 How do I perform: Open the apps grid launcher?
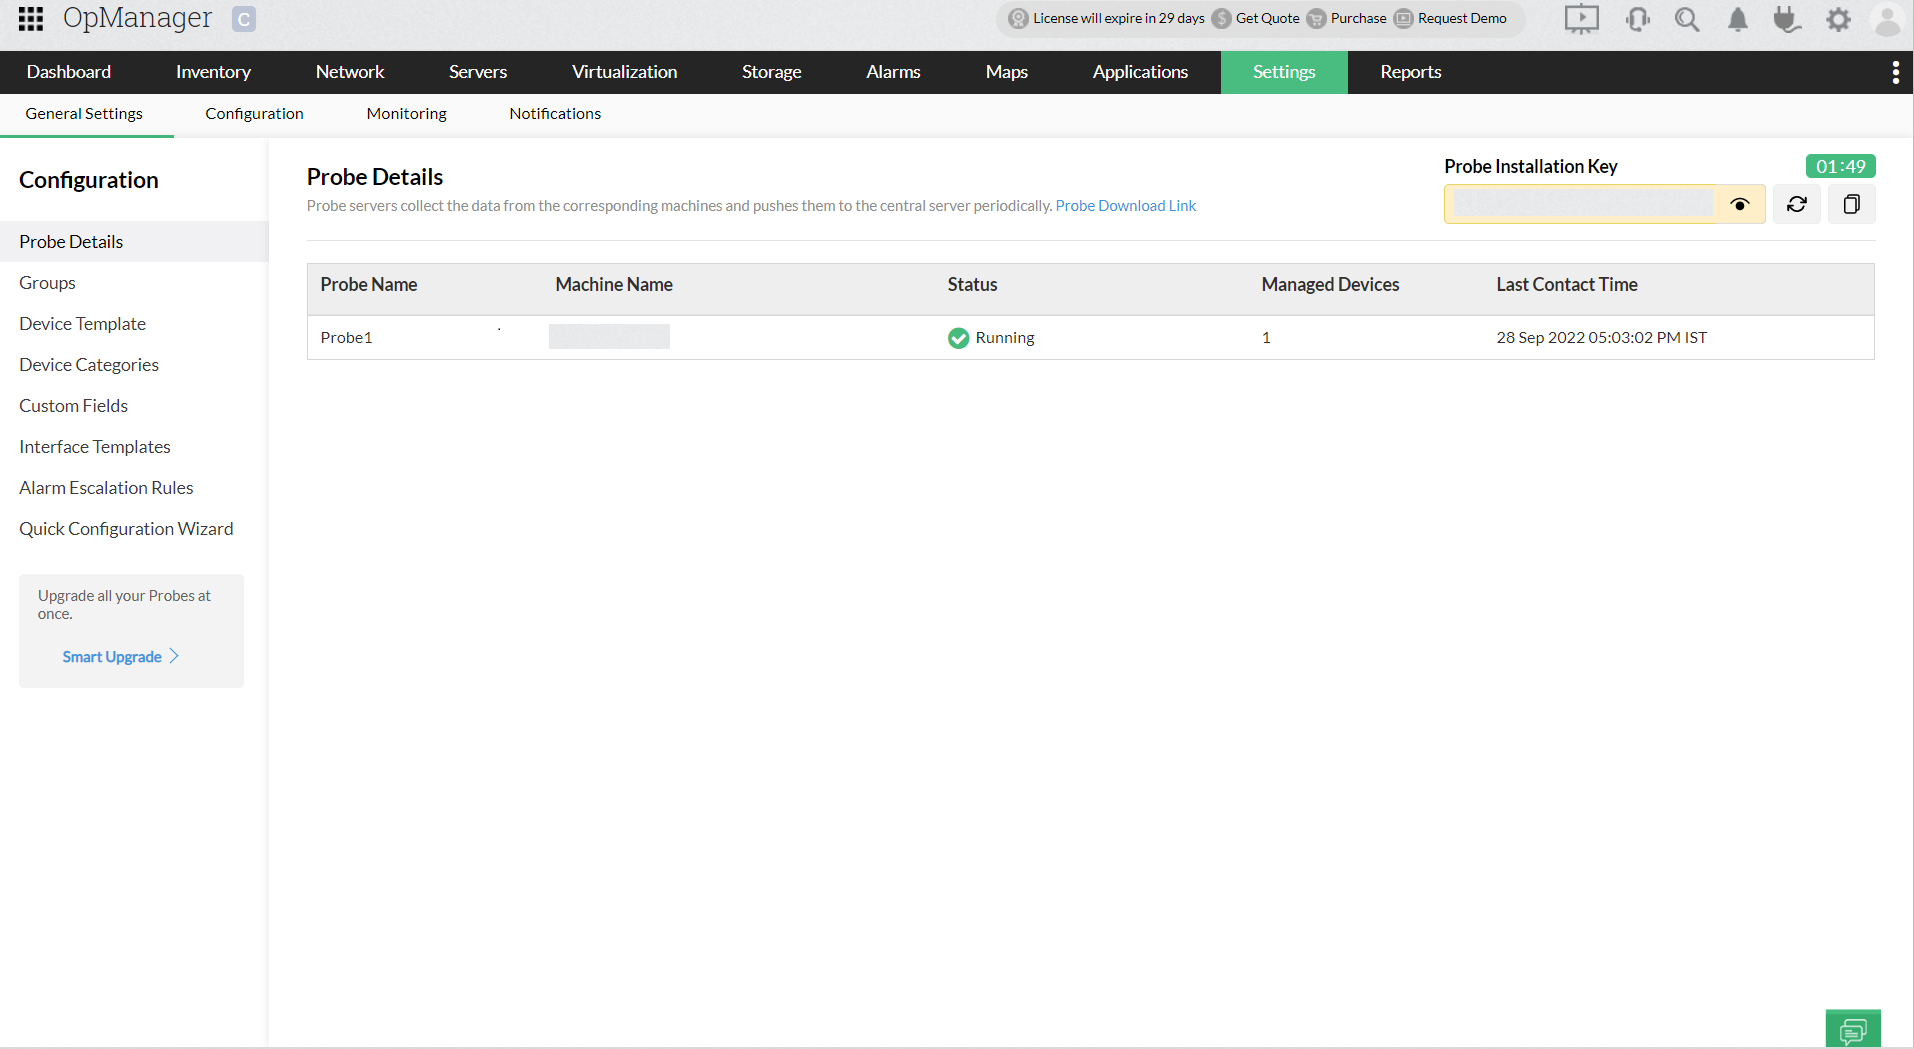30,19
